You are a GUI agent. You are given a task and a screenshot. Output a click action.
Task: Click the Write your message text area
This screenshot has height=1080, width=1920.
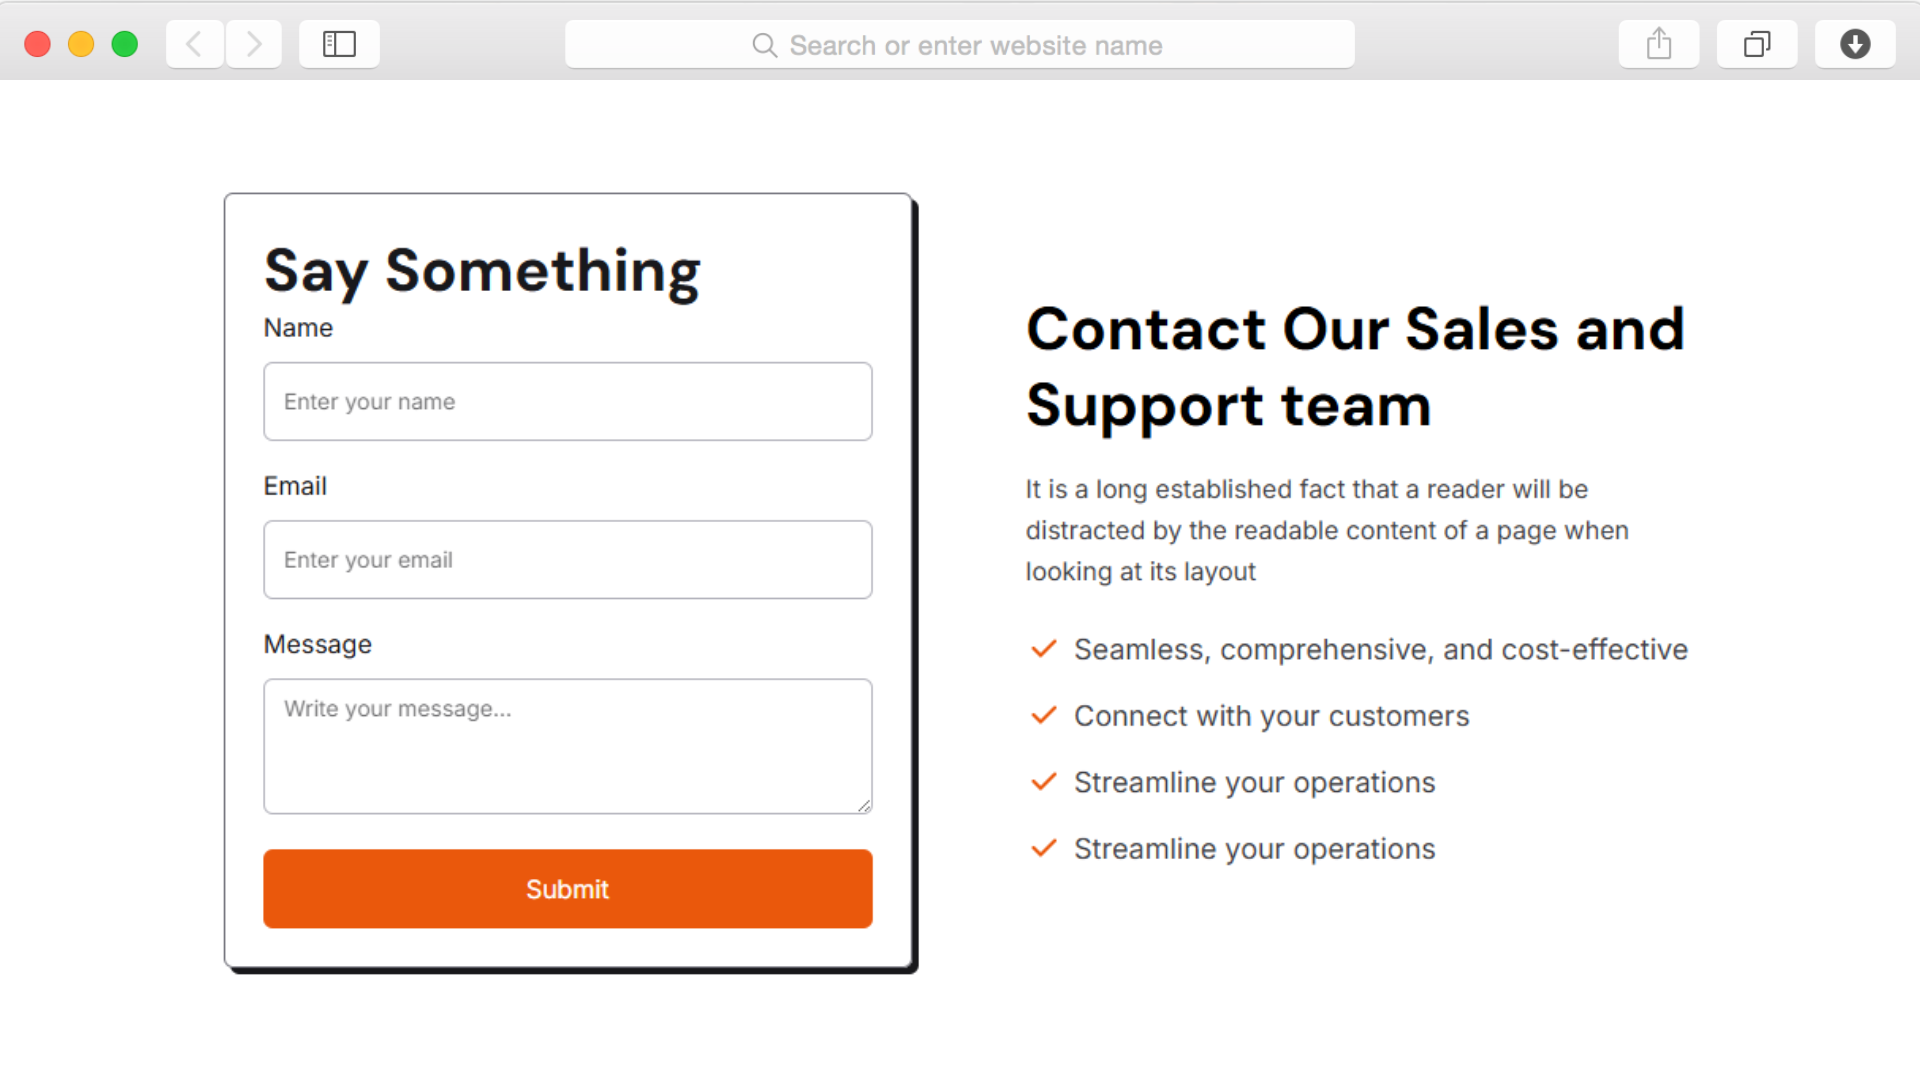click(x=568, y=746)
